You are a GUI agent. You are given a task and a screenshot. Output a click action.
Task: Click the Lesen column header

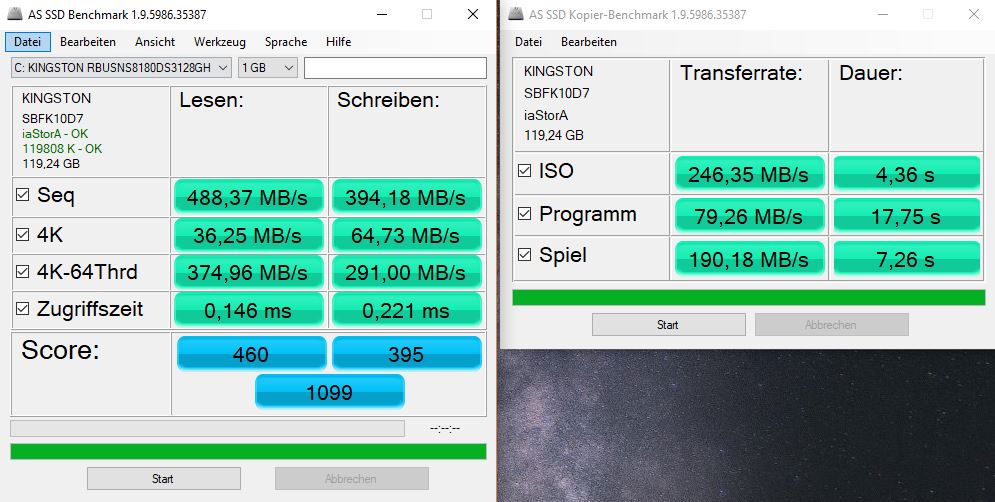[211, 100]
